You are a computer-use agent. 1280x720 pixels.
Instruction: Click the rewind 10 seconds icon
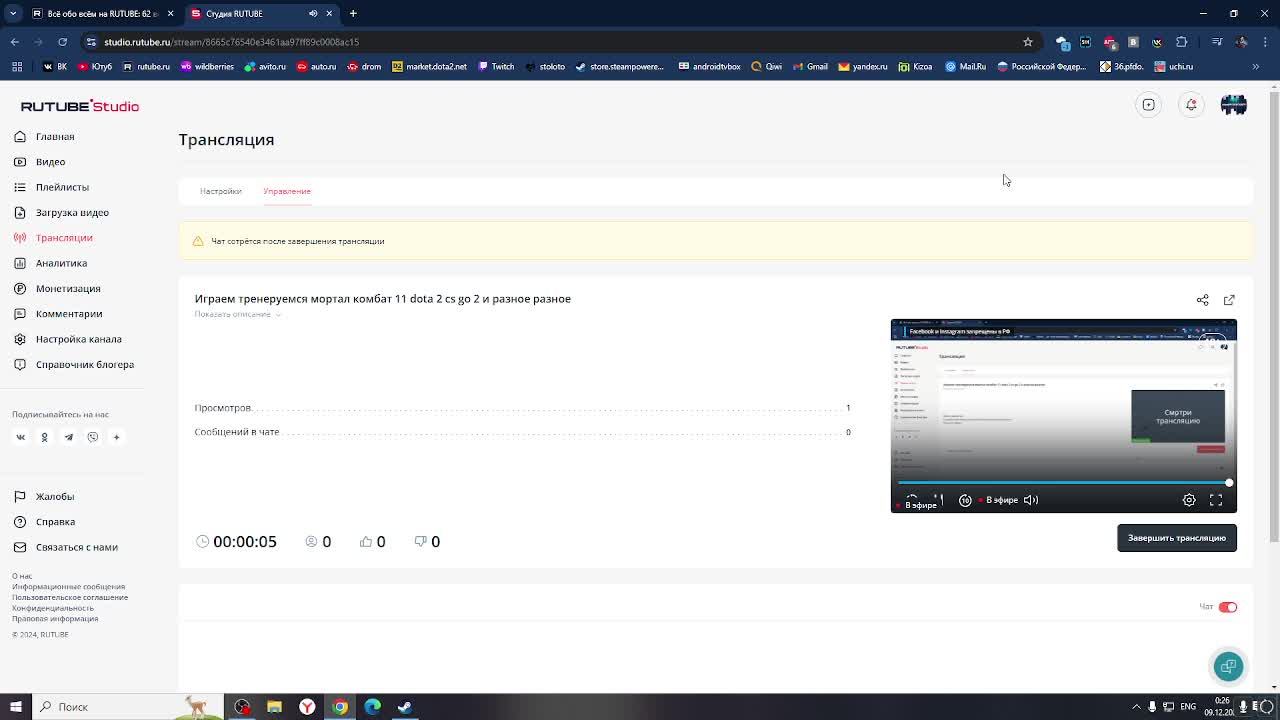pos(965,500)
